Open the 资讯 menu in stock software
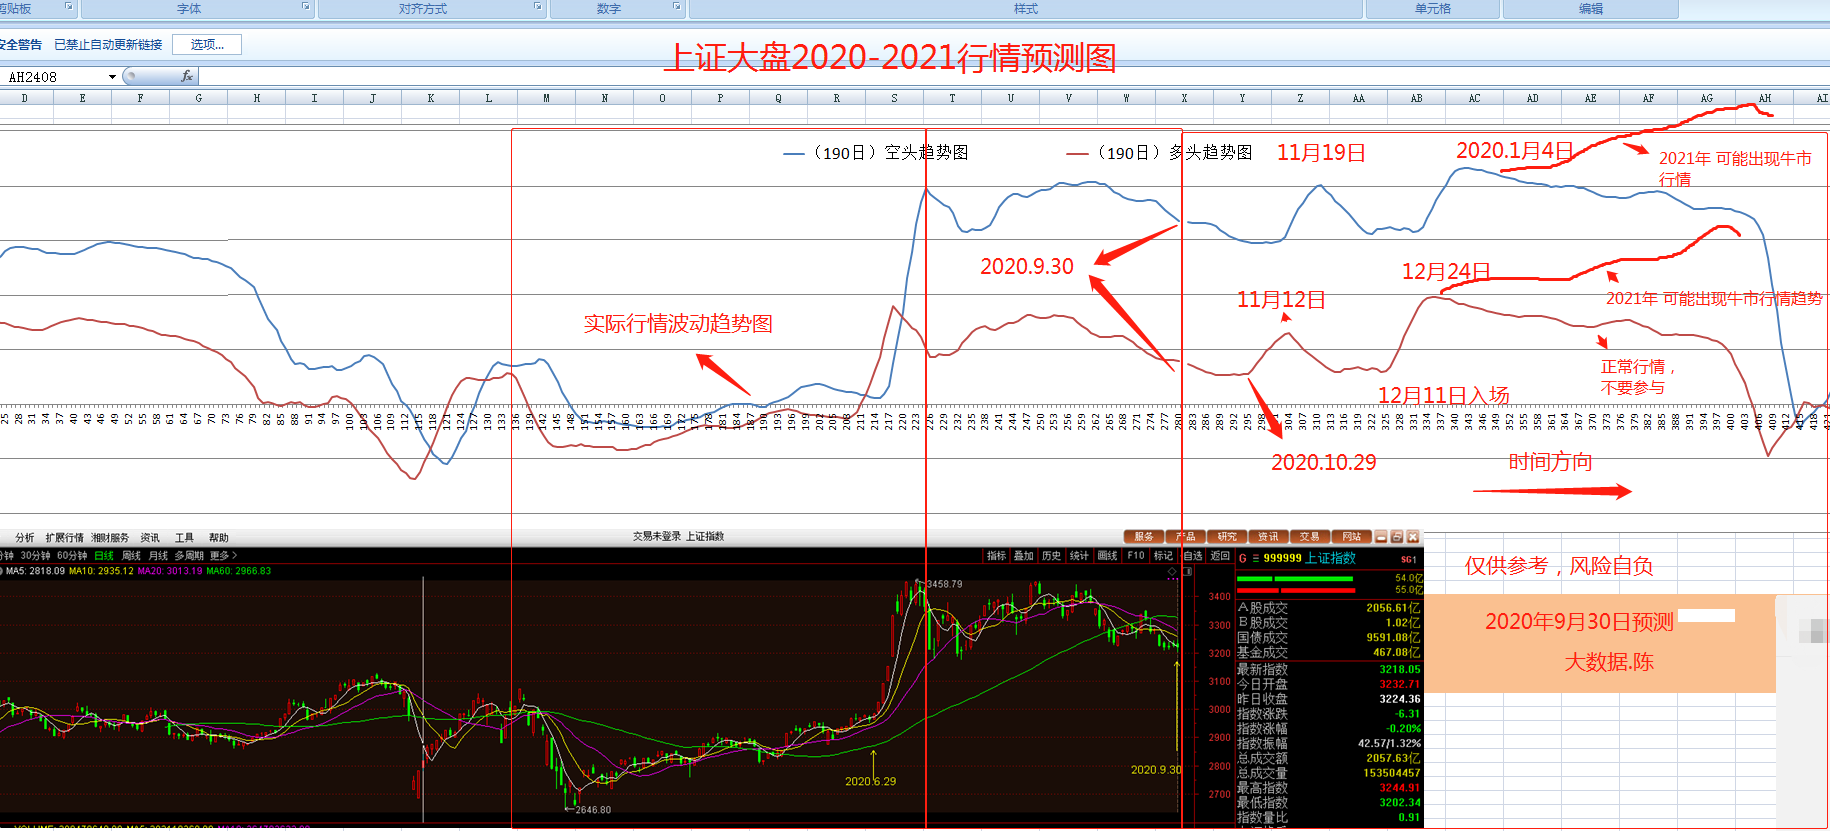Screen dimensions: 1830x831 click(x=150, y=538)
